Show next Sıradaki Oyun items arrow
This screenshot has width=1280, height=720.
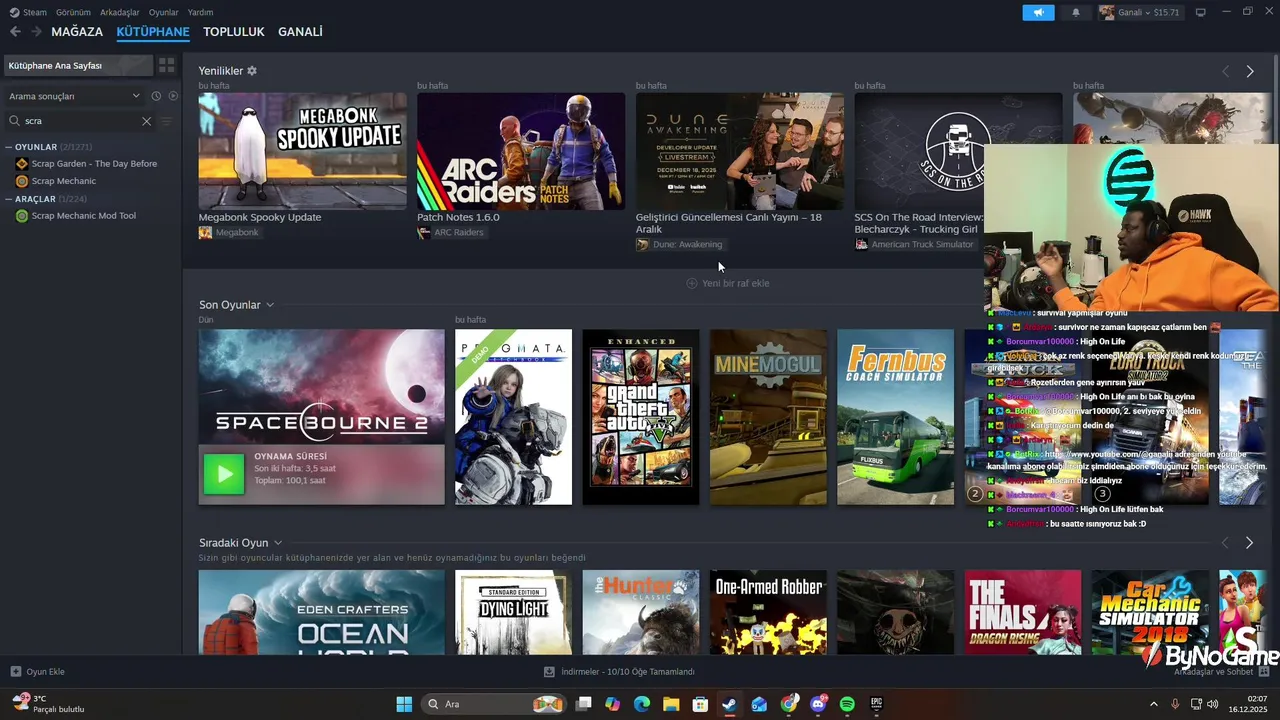click(1250, 542)
